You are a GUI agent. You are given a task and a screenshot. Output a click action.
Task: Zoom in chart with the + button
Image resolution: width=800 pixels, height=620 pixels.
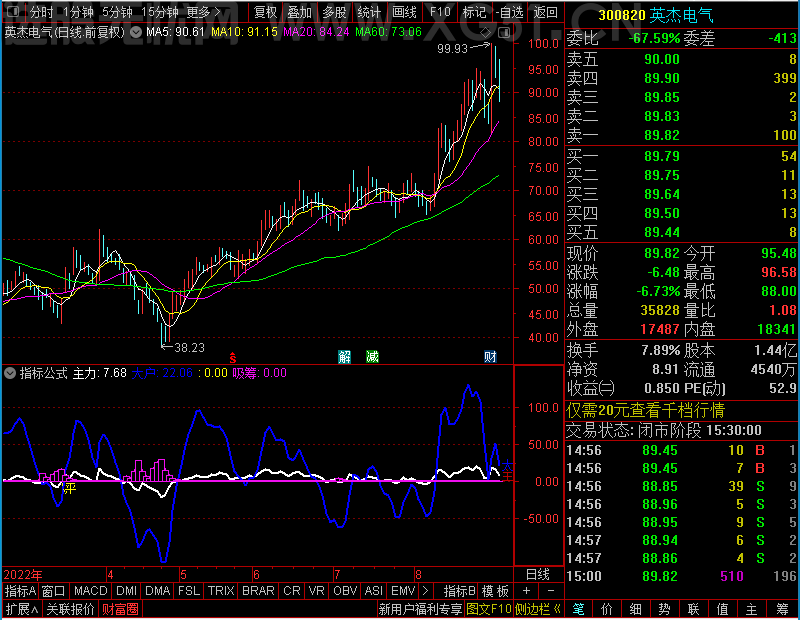(x=527, y=591)
